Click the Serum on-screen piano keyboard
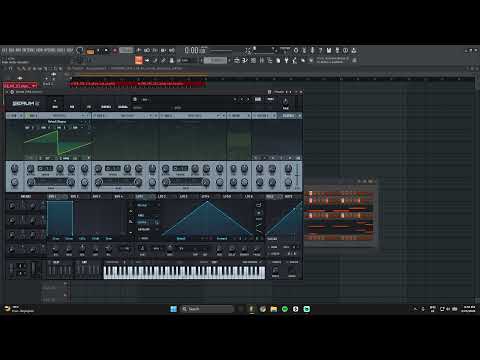 point(184,273)
